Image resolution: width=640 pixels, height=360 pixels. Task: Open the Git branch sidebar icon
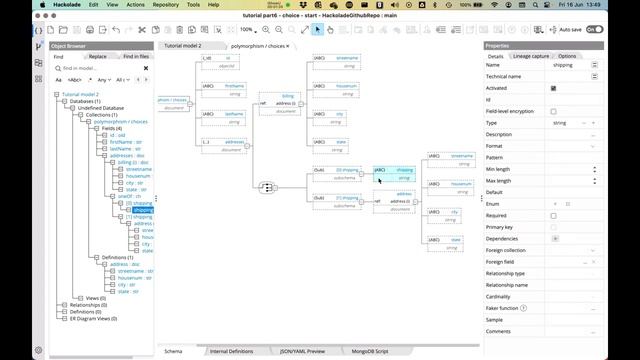pyautogui.click(x=38, y=47)
